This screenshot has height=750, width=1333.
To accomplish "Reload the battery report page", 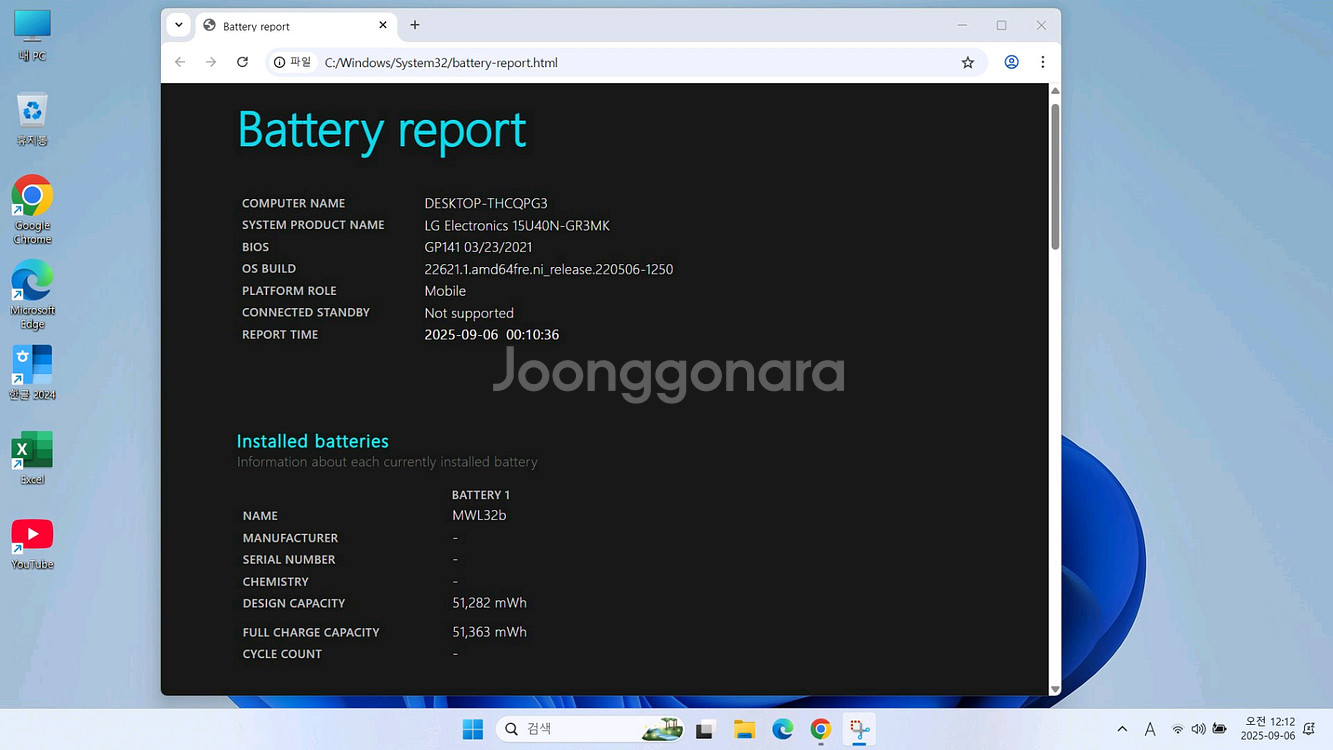I will click(x=242, y=62).
